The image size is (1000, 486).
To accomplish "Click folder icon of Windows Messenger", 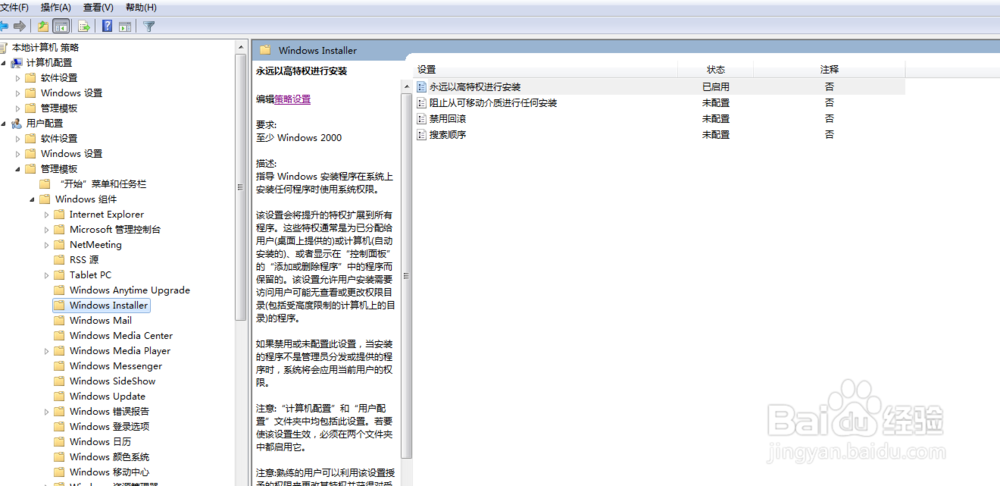I will [59, 366].
